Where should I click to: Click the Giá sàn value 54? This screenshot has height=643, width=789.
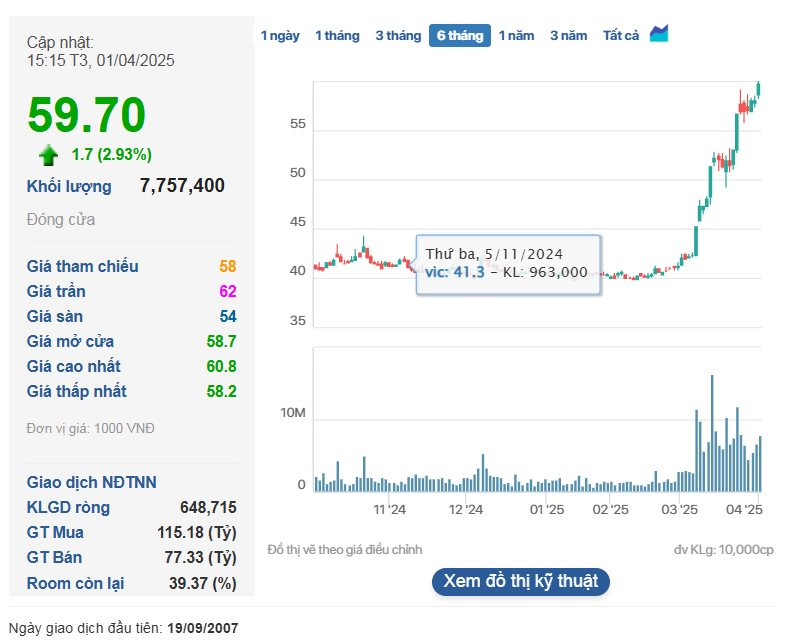click(x=228, y=317)
